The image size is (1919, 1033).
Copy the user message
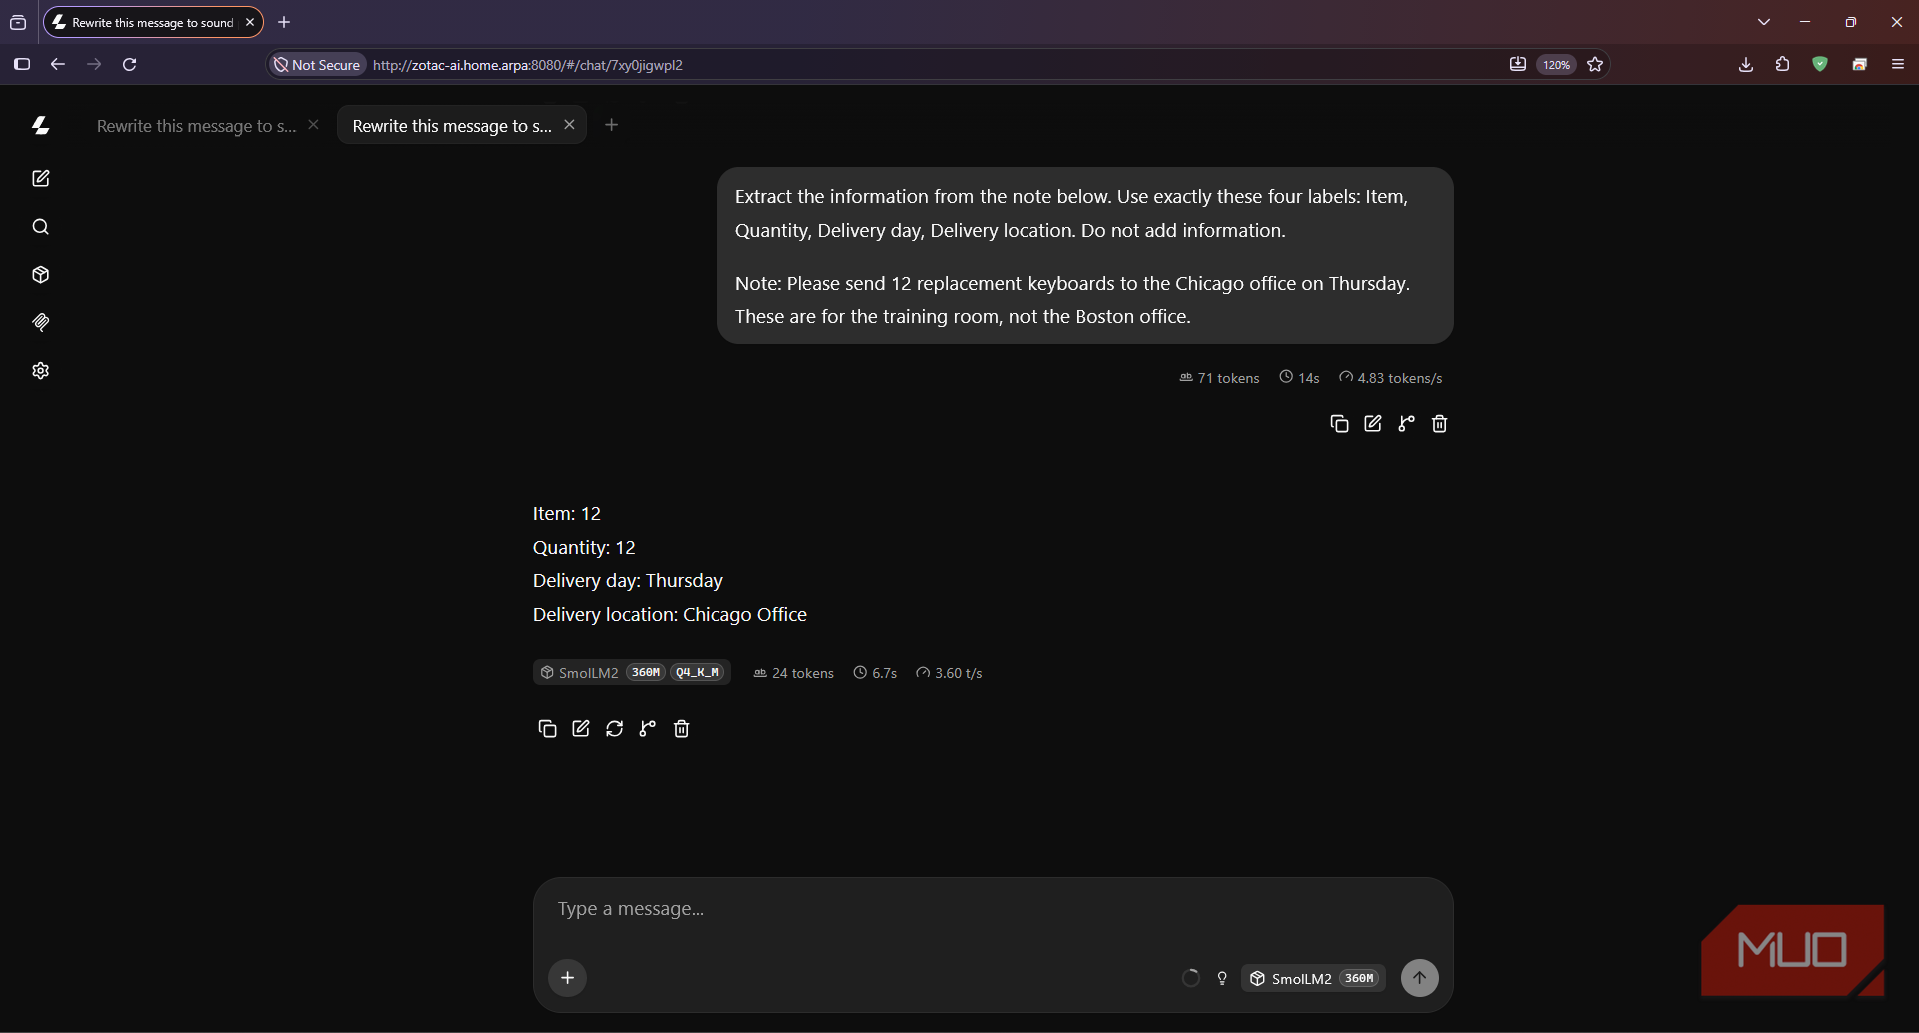(1339, 424)
